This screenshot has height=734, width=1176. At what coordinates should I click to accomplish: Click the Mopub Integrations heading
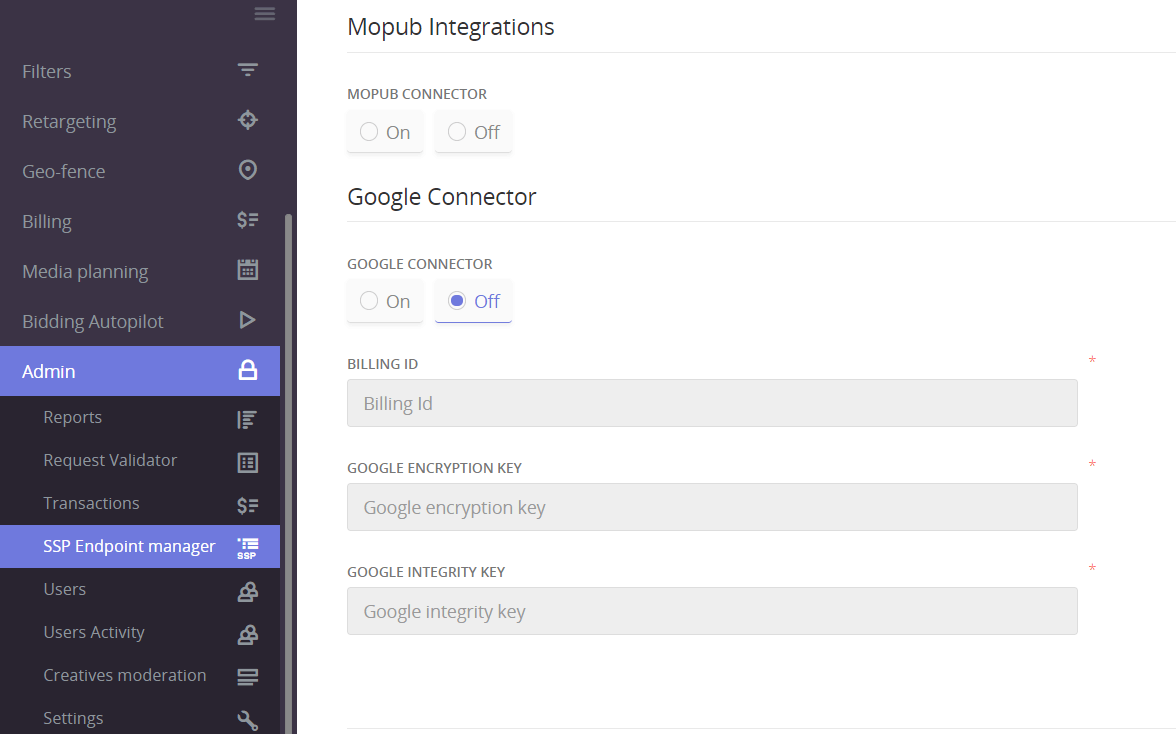click(x=450, y=27)
